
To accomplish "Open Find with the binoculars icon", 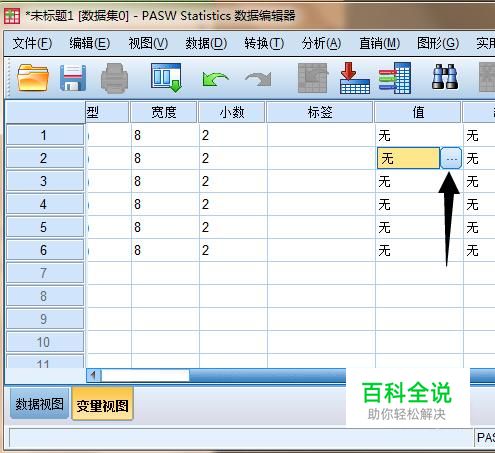I will (445, 77).
